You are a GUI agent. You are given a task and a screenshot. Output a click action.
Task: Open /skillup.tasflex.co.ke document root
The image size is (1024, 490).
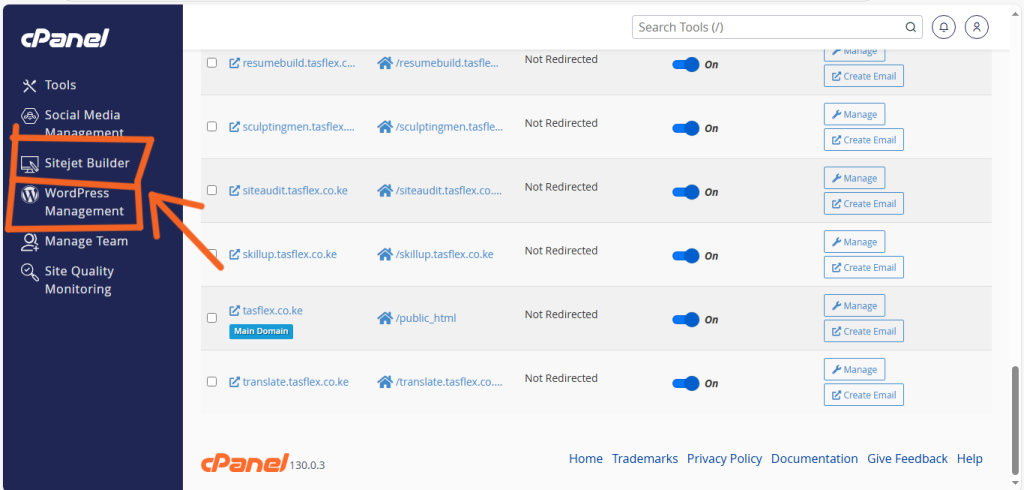[436, 254]
